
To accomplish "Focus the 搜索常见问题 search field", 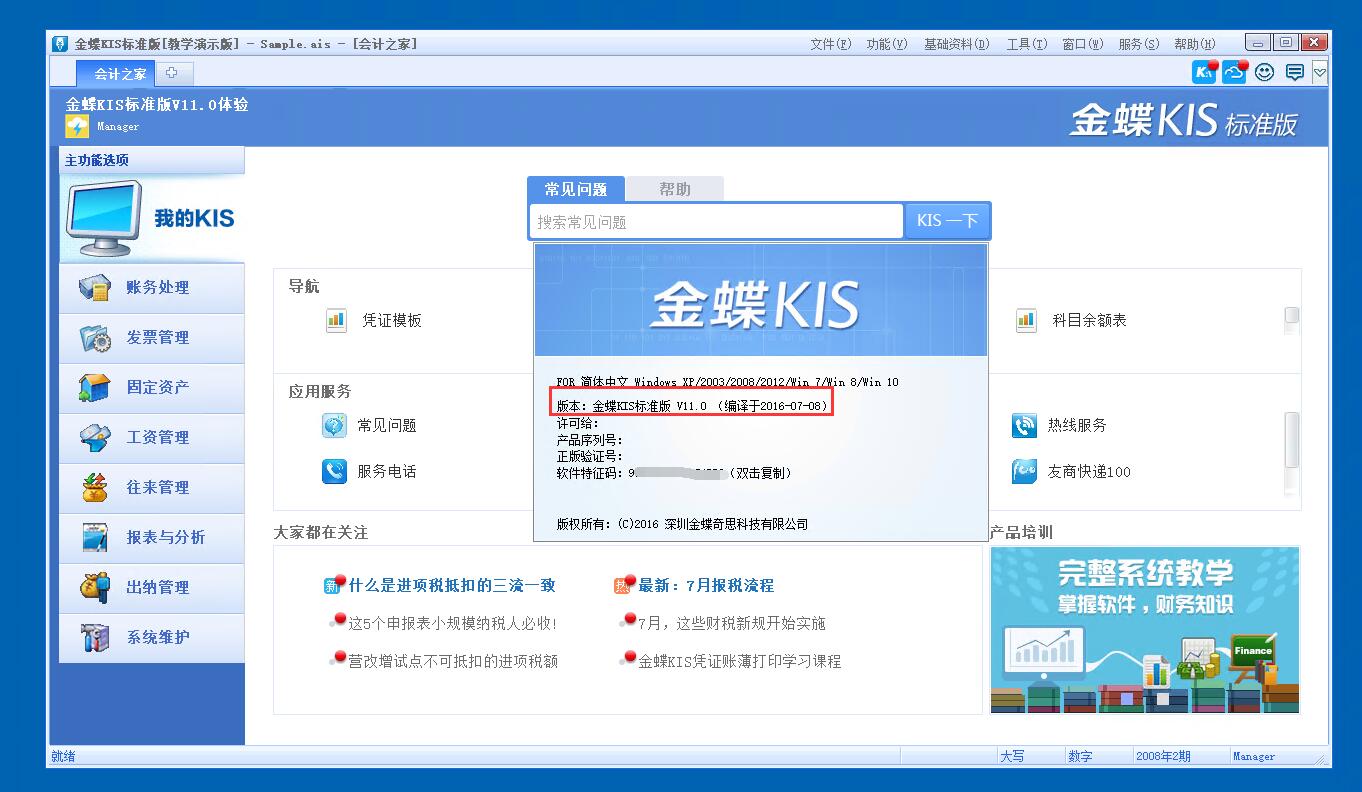I will coord(716,221).
